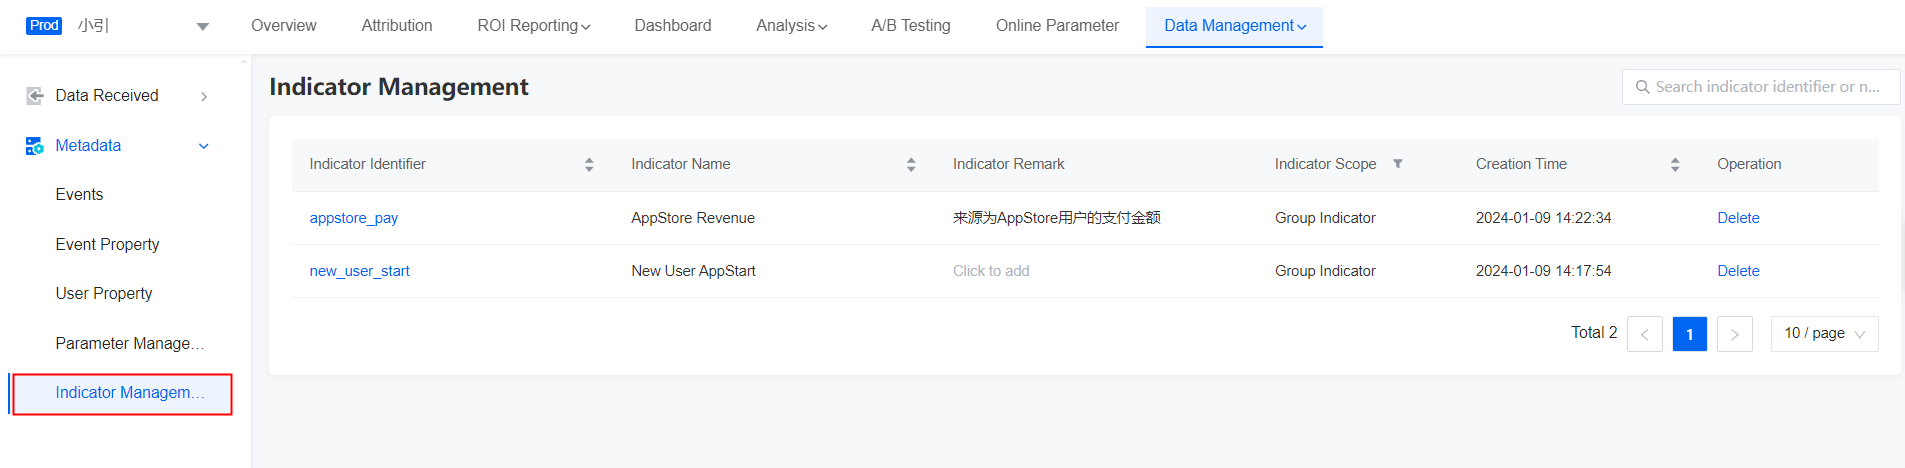The height and width of the screenshot is (468, 1905).
Task: Open the appstore_pay indicator link
Action: point(354,218)
